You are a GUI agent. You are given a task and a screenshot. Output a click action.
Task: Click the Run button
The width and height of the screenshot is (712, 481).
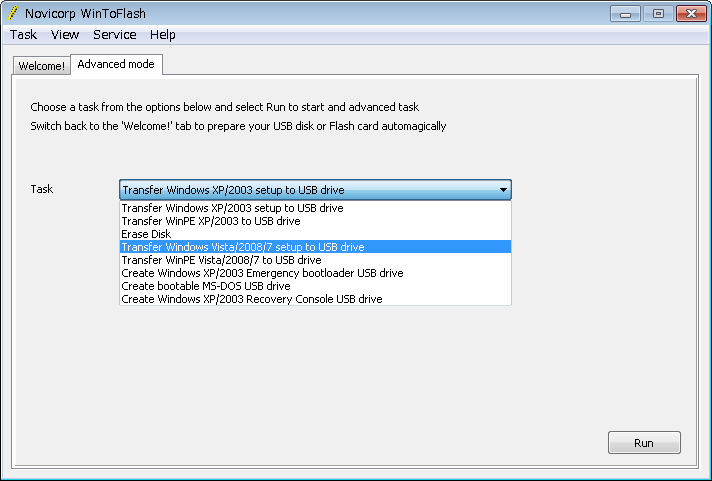tap(644, 443)
